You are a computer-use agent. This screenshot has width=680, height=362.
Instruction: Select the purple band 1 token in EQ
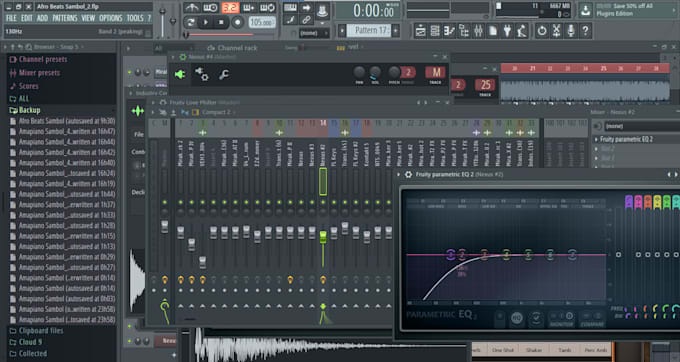coord(451,254)
